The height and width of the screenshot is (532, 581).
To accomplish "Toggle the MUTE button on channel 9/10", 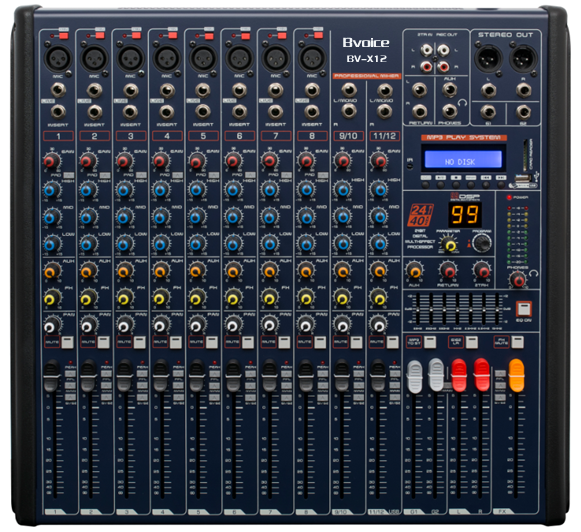I will tap(356, 342).
